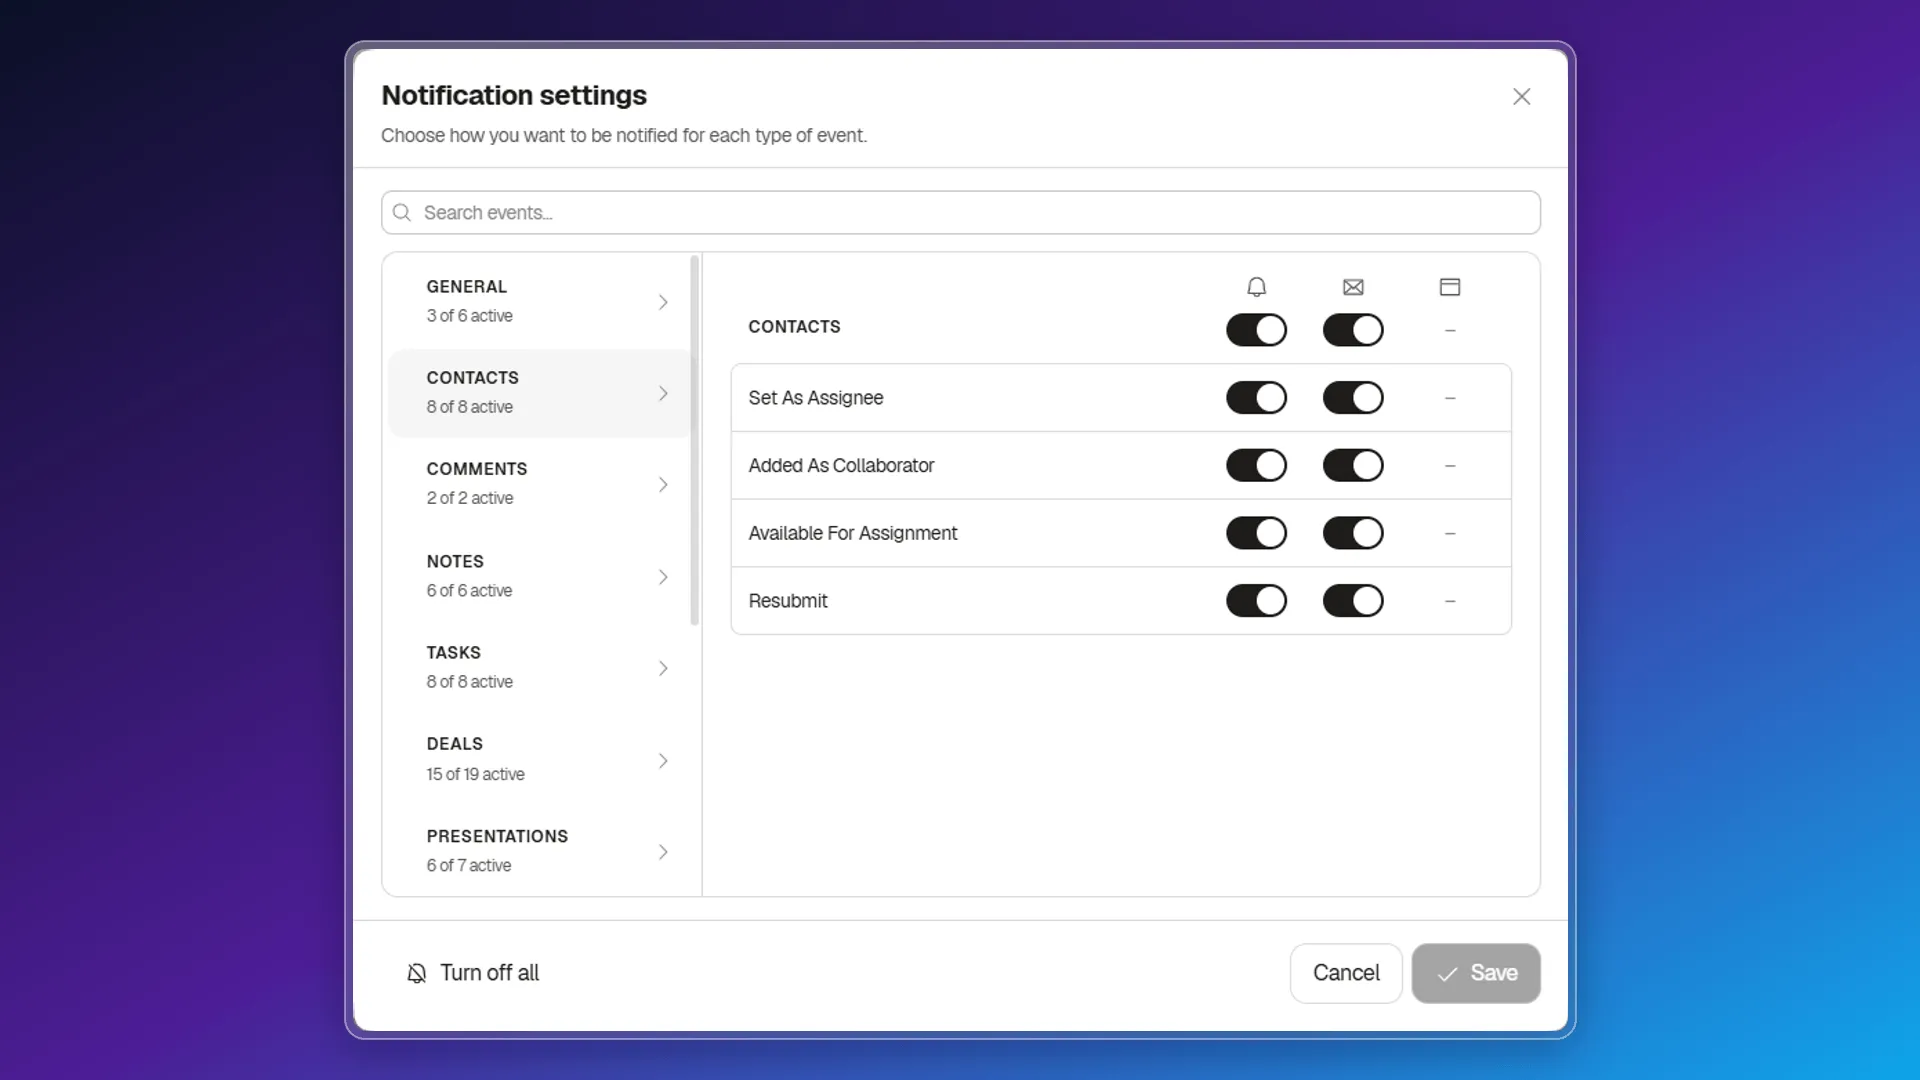Select the COMMENTS category label
This screenshot has width=1920, height=1080.
coord(476,469)
